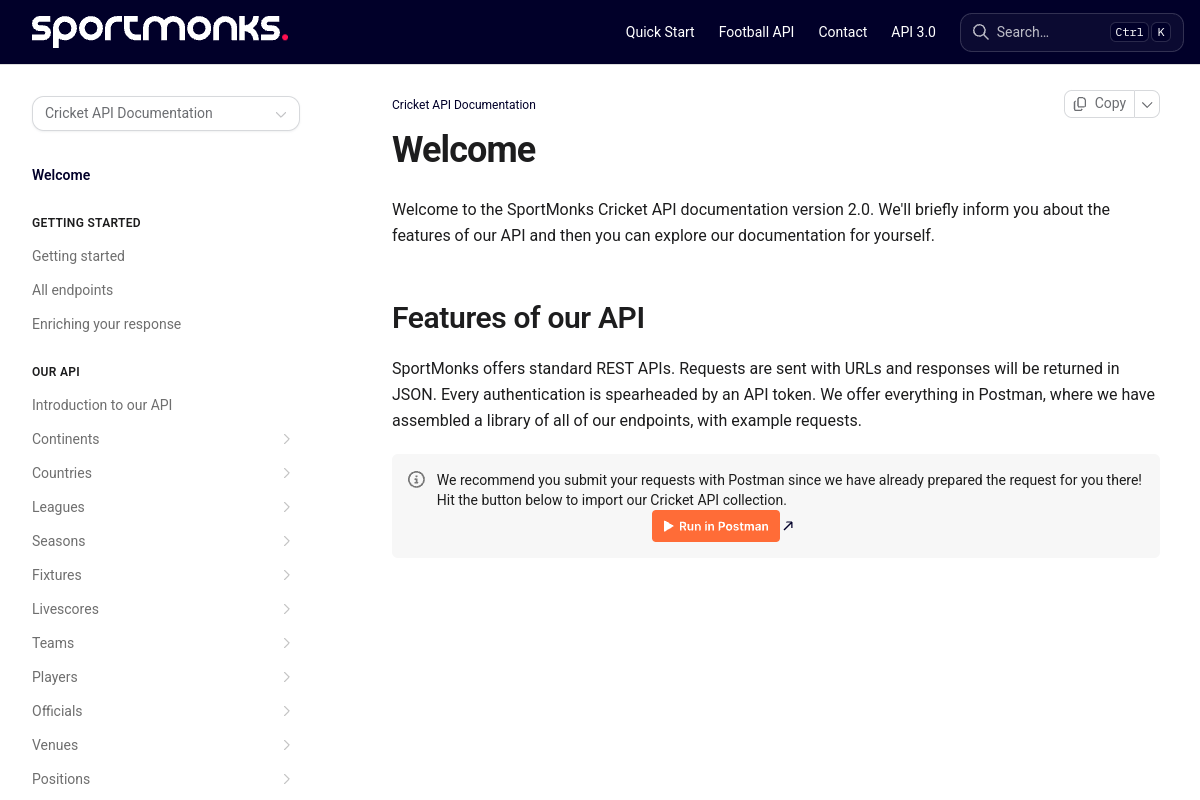Expand the Fixtures section chevron

(287, 575)
